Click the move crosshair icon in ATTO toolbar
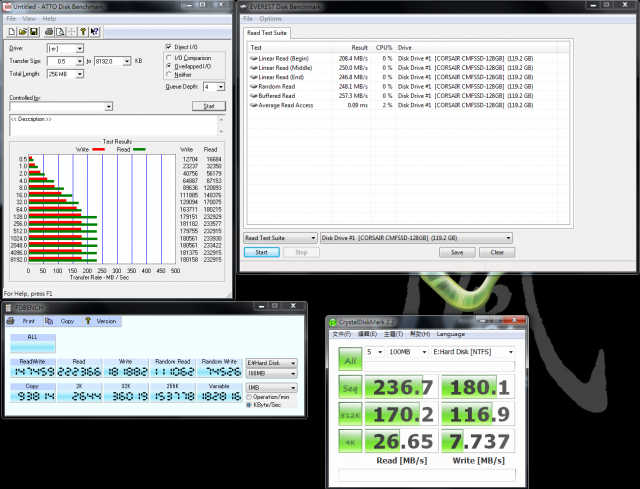Screen dimensions: 640x489 [x=71, y=31]
